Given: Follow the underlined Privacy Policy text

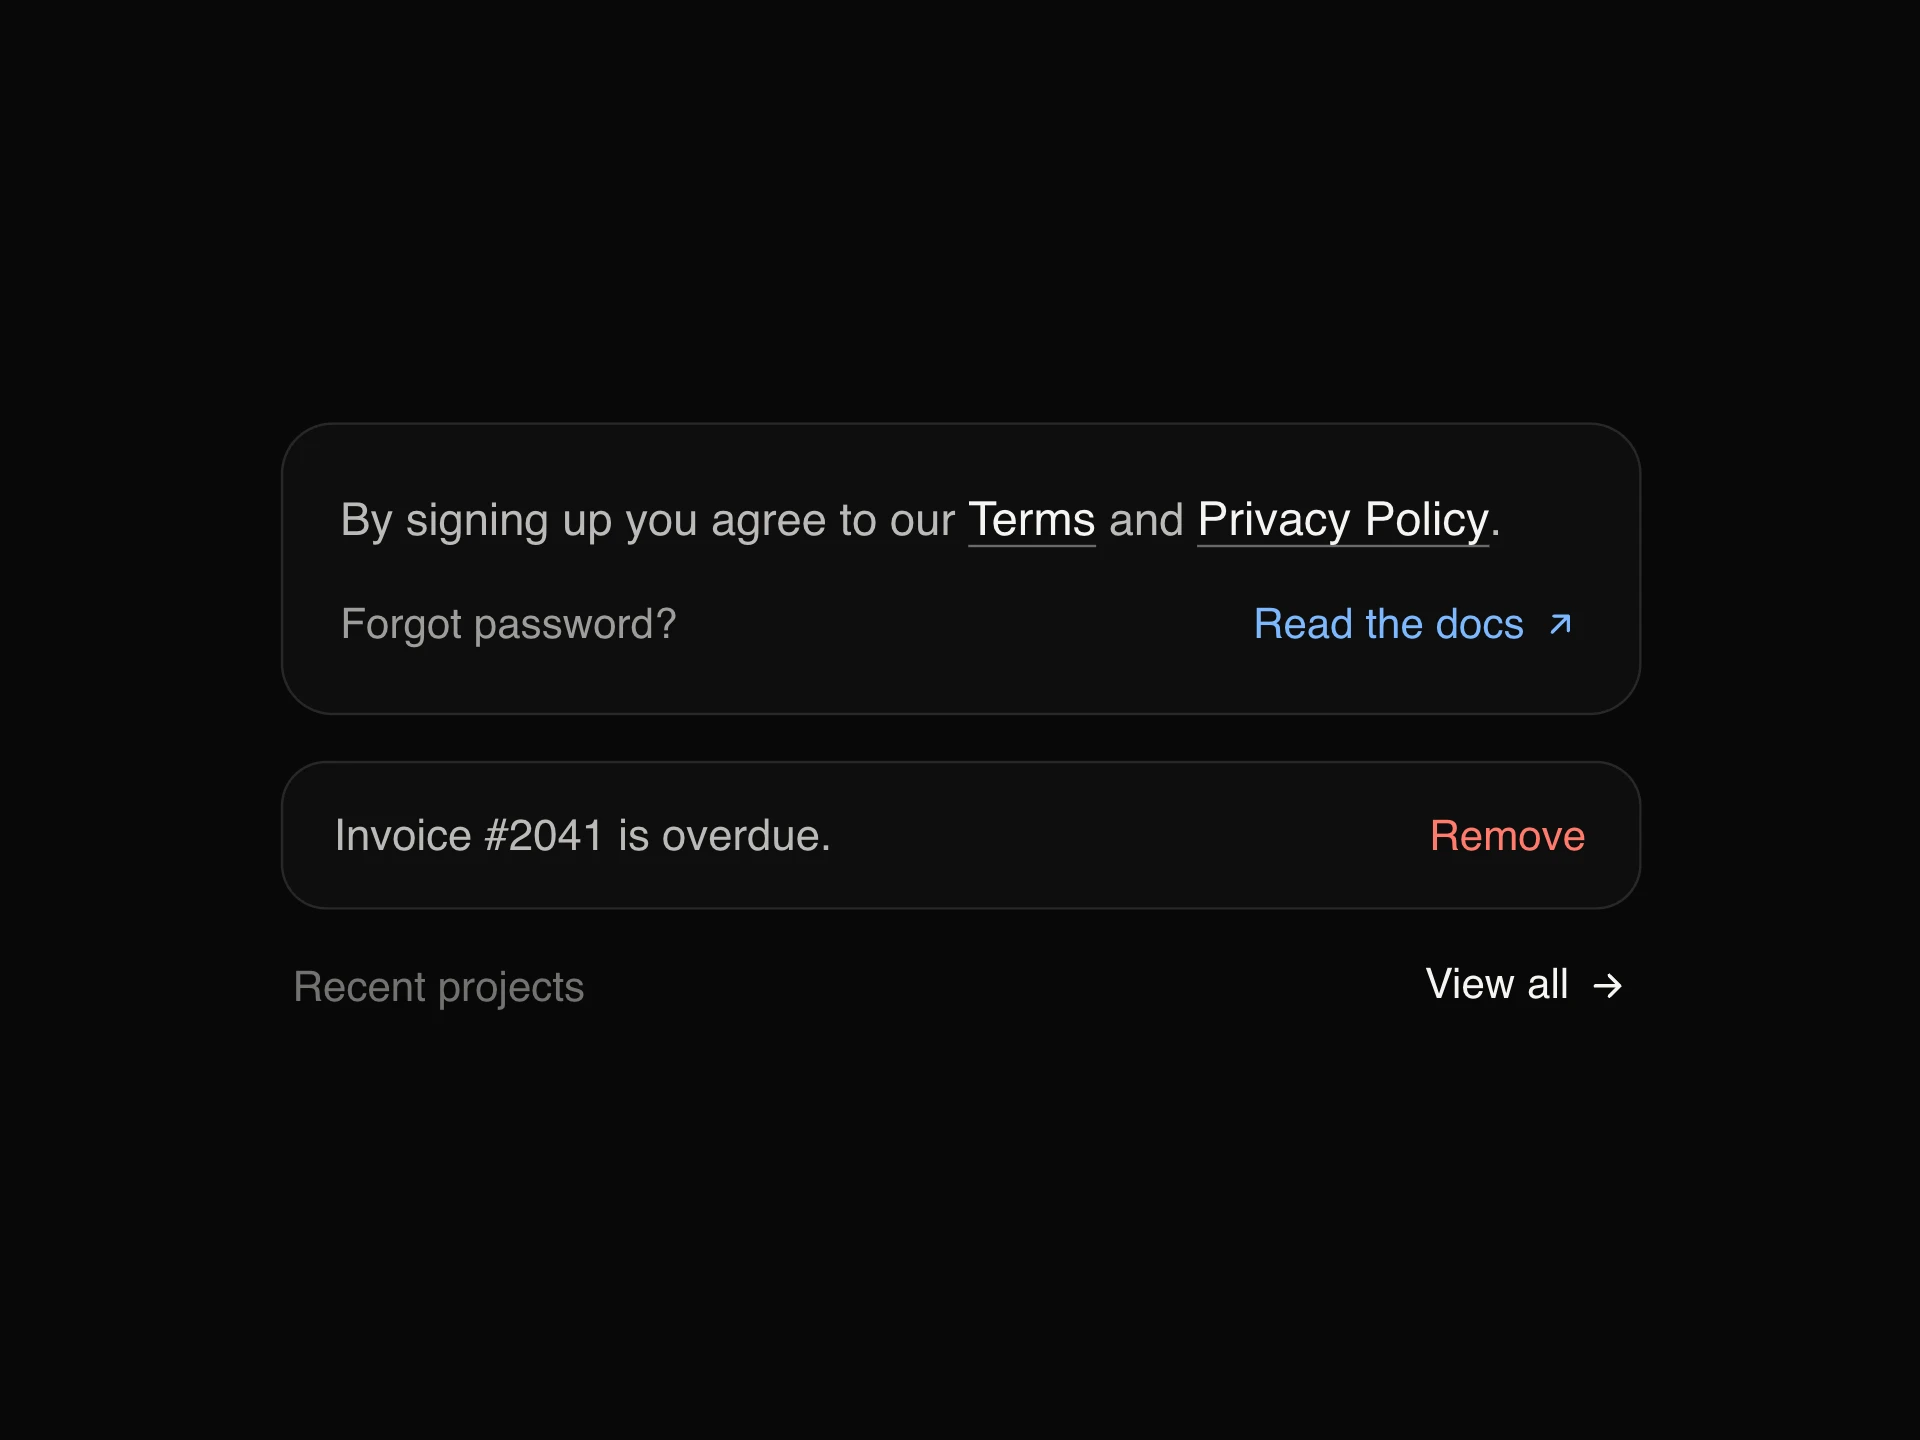Looking at the screenshot, I should click(1343, 520).
